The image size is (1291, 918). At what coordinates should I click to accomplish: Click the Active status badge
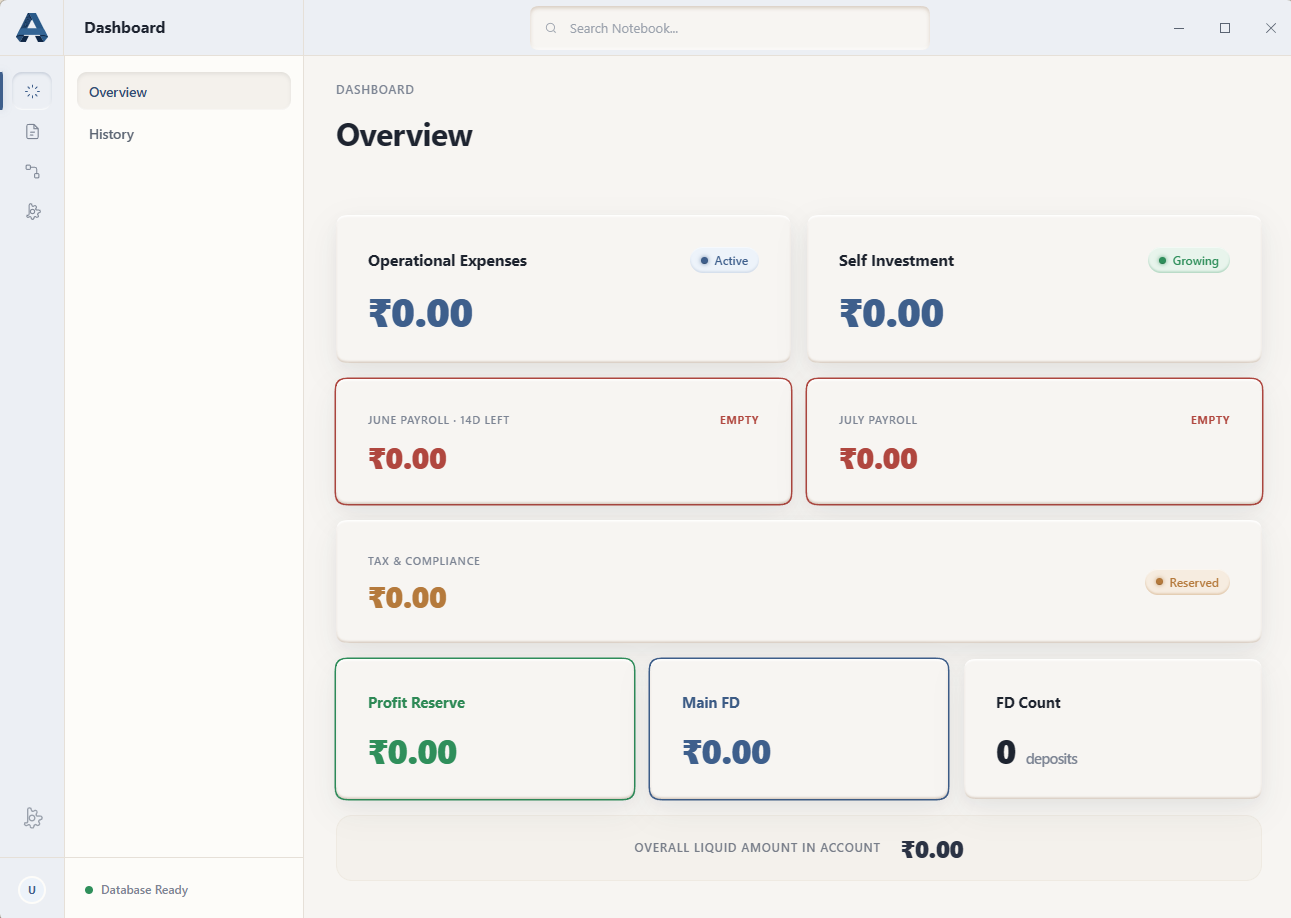[x=725, y=261]
